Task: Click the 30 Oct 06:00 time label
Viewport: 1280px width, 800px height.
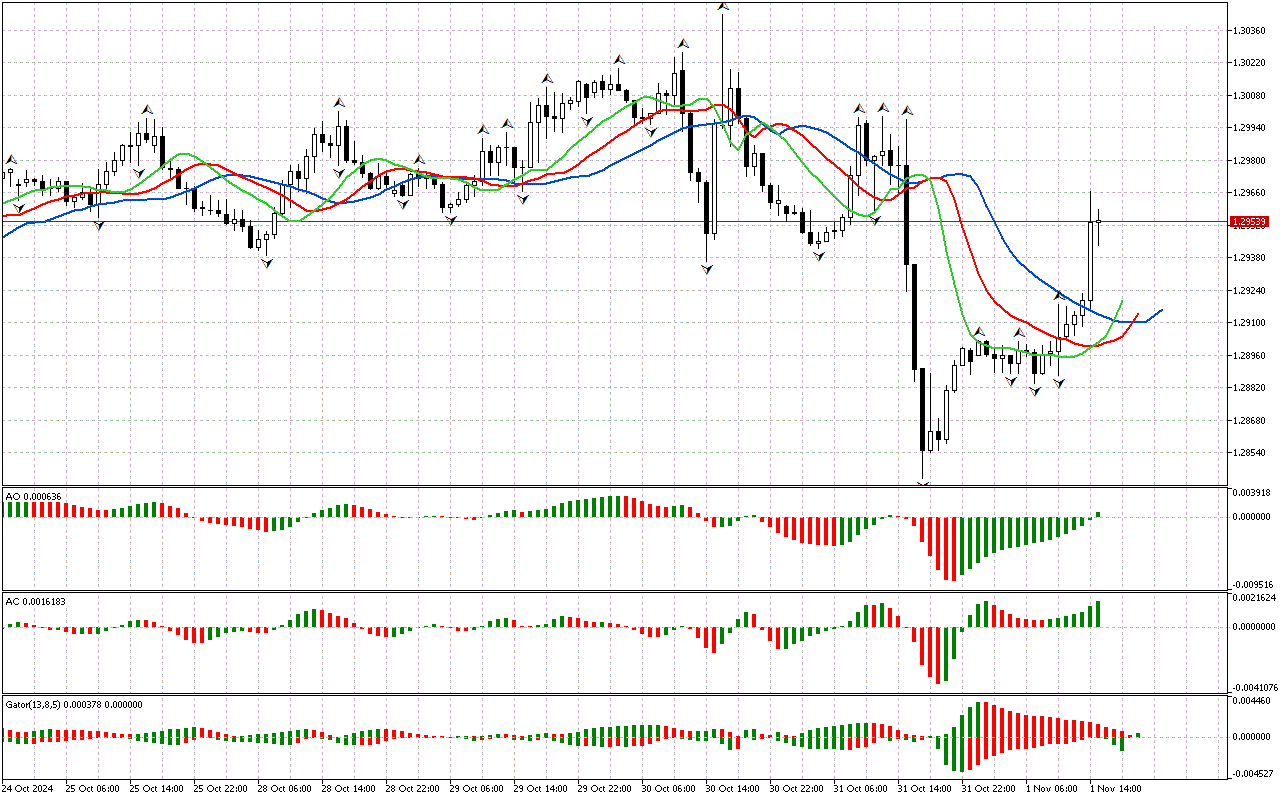Action: pos(671,788)
